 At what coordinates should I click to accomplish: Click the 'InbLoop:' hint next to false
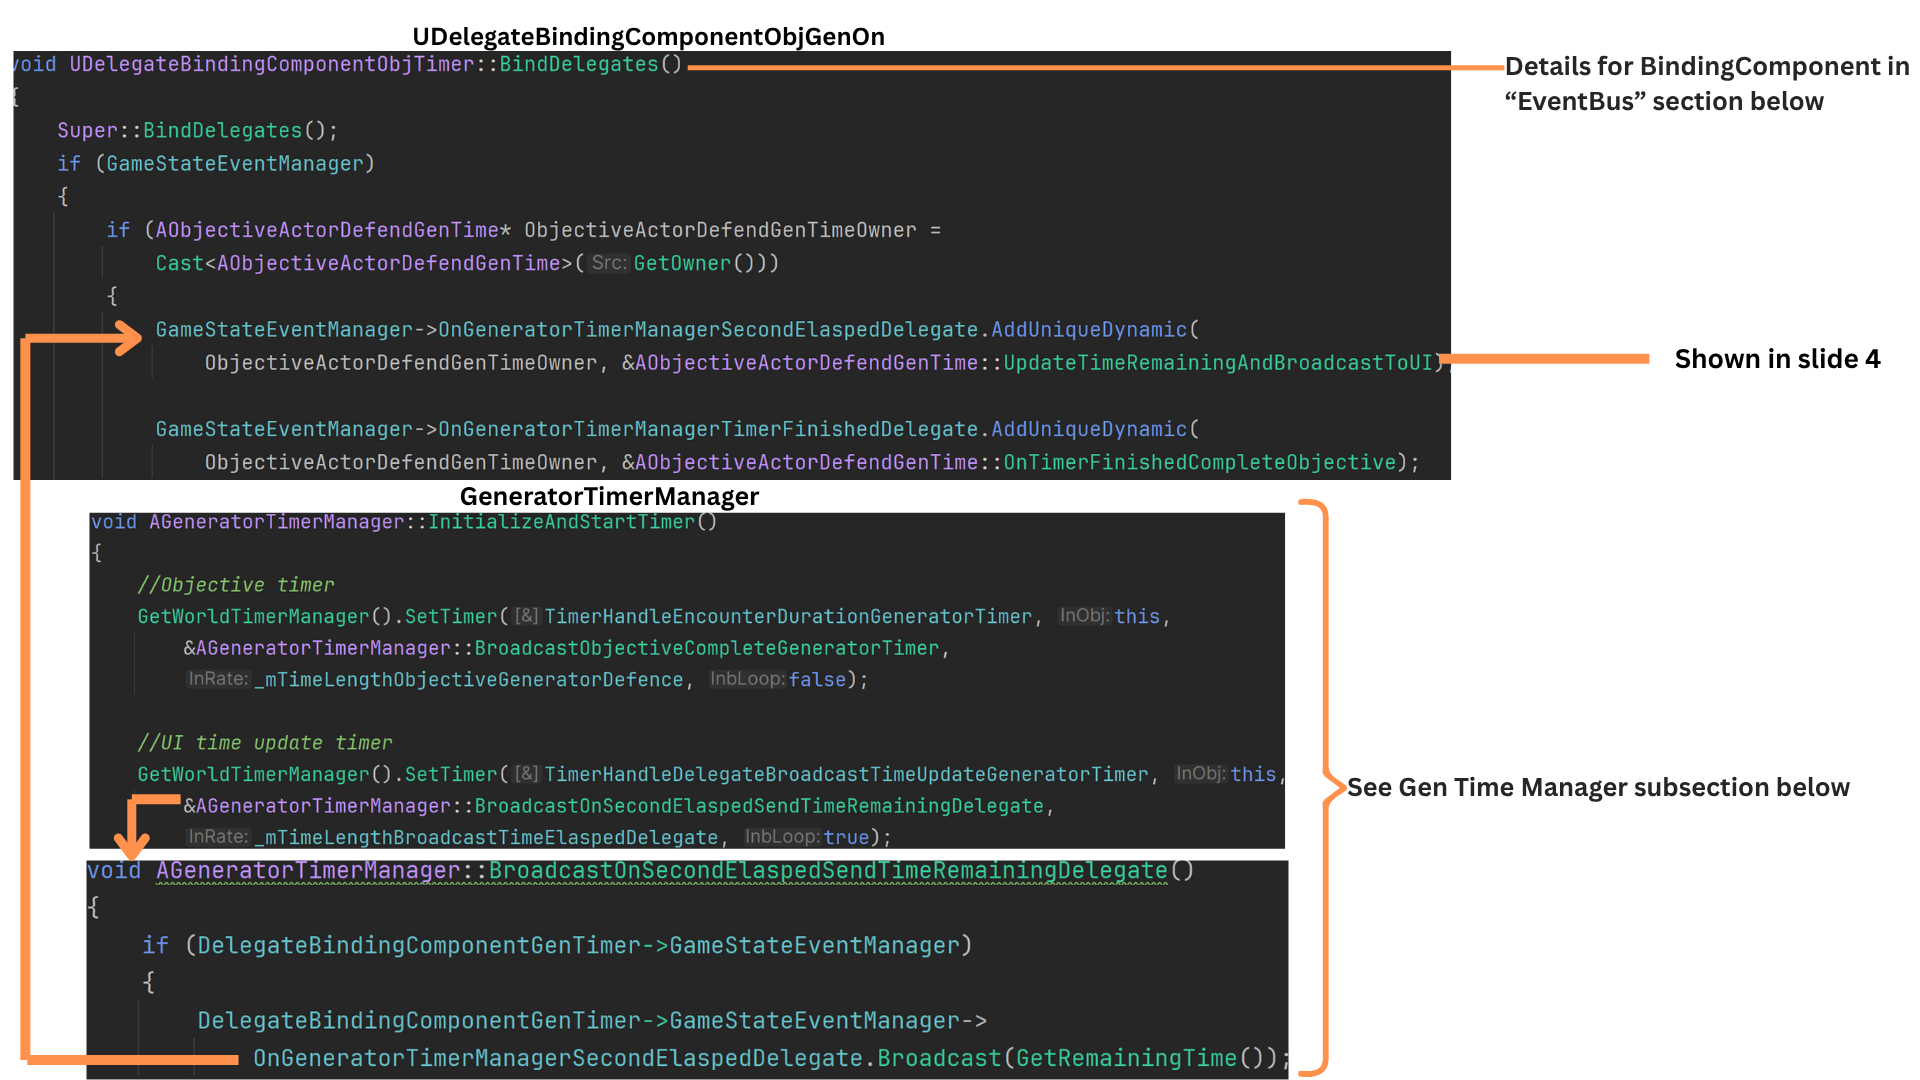(747, 679)
